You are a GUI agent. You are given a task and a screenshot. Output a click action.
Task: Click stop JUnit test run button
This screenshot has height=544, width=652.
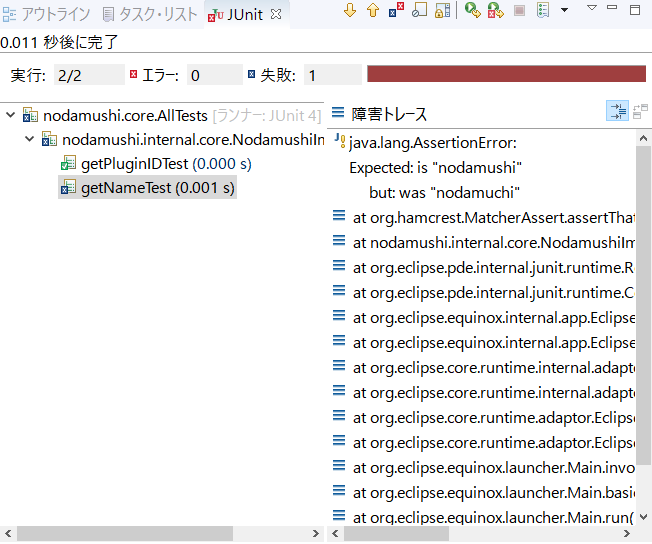(x=519, y=10)
